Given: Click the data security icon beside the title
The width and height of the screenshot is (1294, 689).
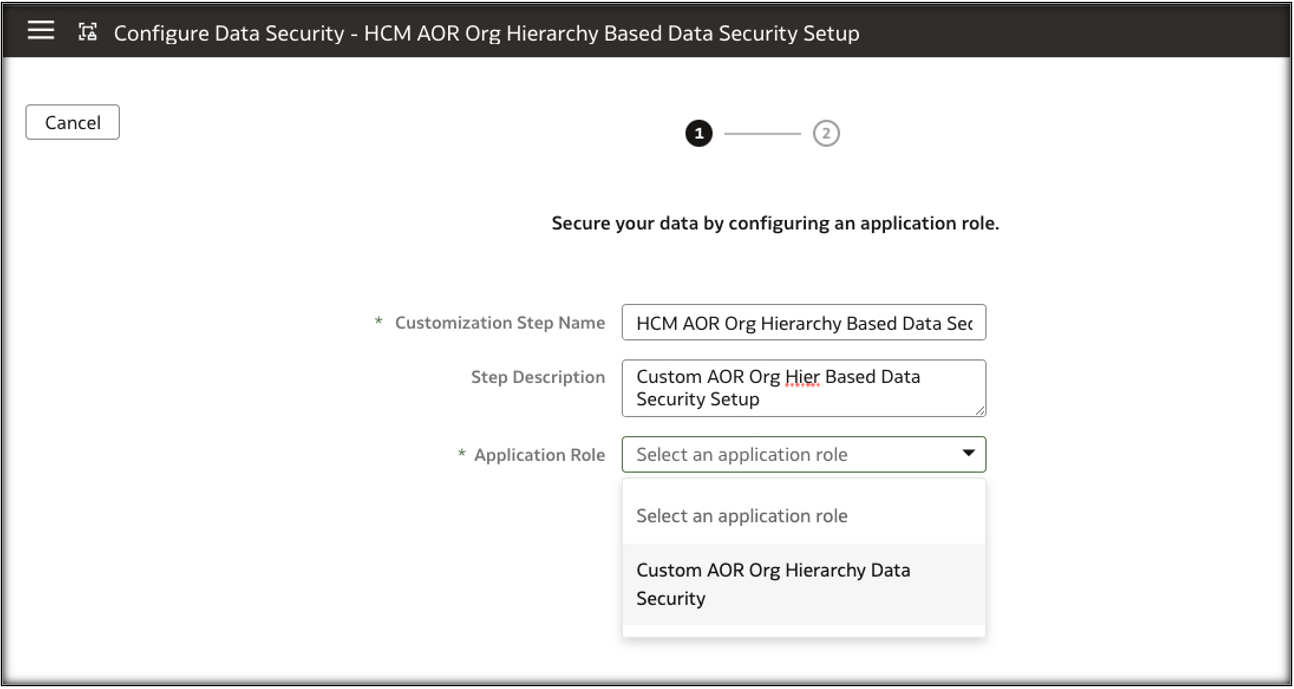Looking at the screenshot, I should [89, 33].
